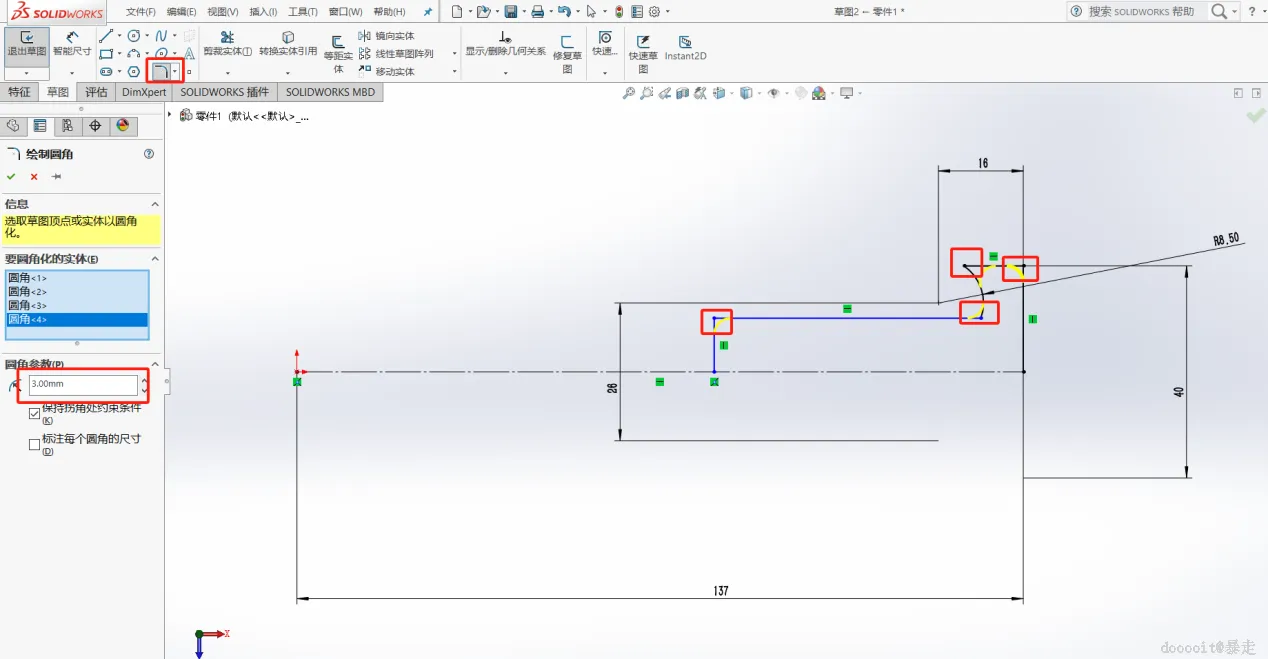Collapse the 信息 section in property panel
This screenshot has height=659, width=1268.
pos(155,204)
